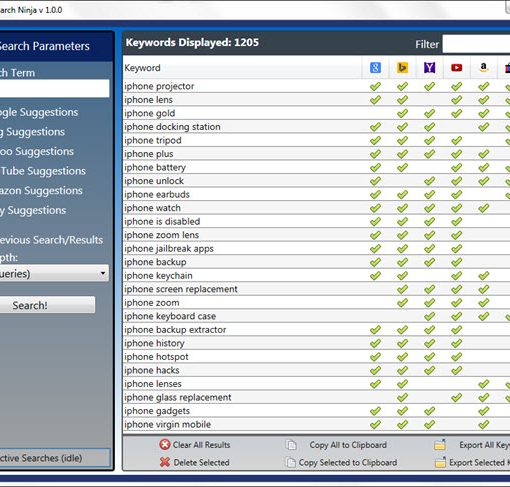The image size is (510, 487).
Task: Click Yahoo checkmark for iphone keyboard case
Action: (429, 316)
